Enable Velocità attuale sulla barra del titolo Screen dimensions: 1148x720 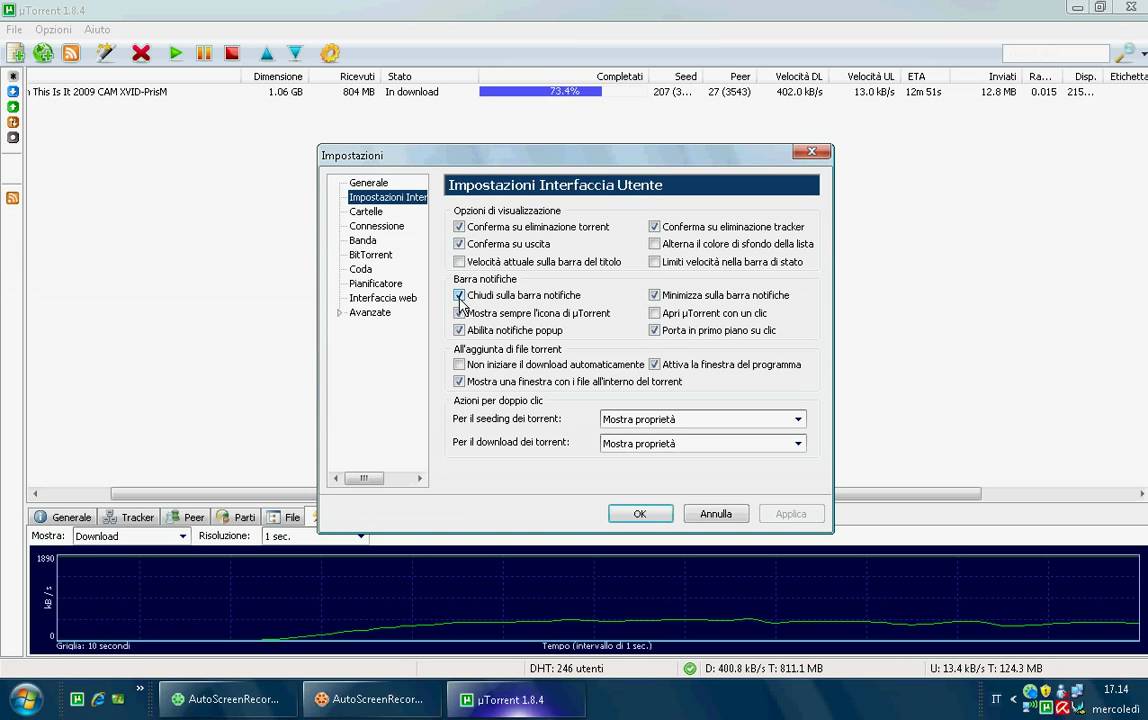click(459, 261)
